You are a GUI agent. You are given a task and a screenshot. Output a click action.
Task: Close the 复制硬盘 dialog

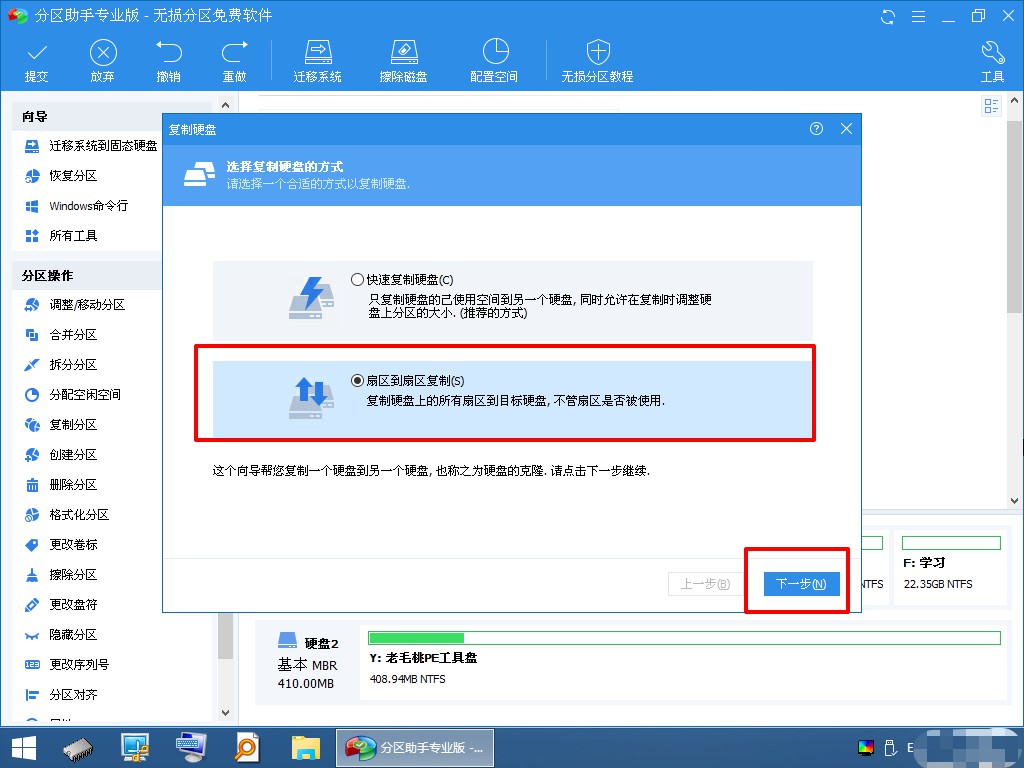[x=846, y=129]
